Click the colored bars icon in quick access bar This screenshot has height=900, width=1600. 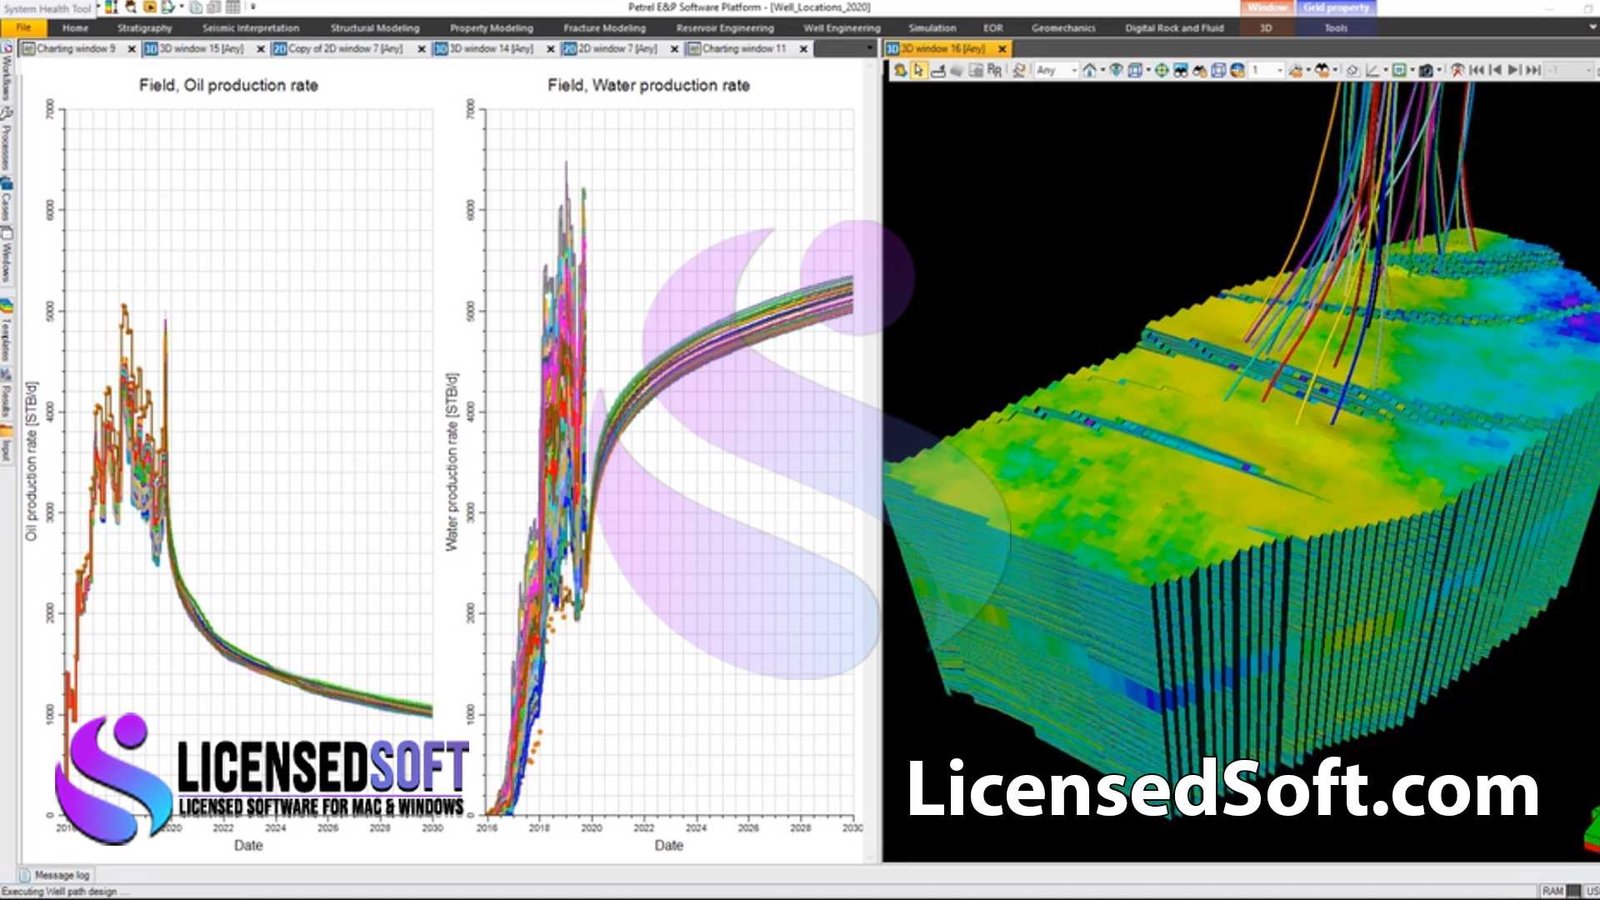(x=110, y=7)
